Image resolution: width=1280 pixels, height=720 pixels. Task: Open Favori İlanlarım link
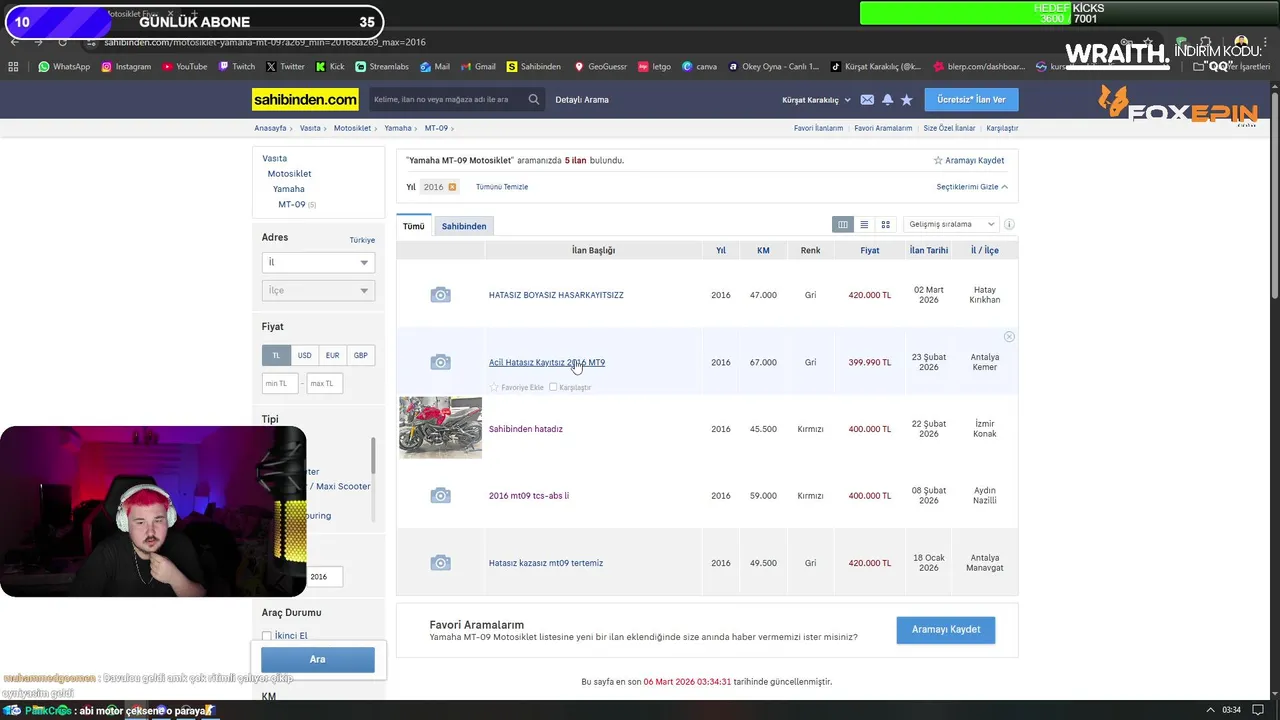point(818,128)
